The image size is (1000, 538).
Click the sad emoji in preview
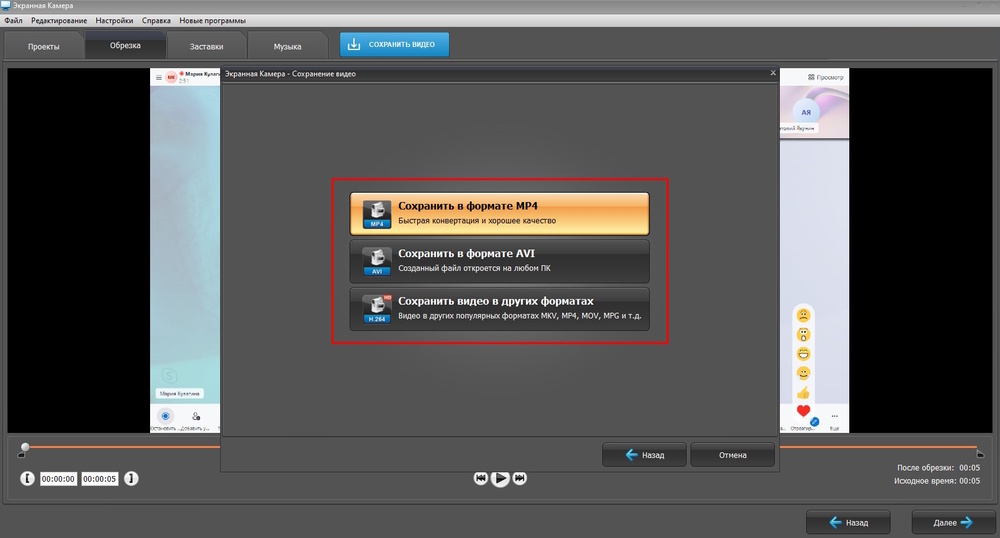(x=804, y=315)
